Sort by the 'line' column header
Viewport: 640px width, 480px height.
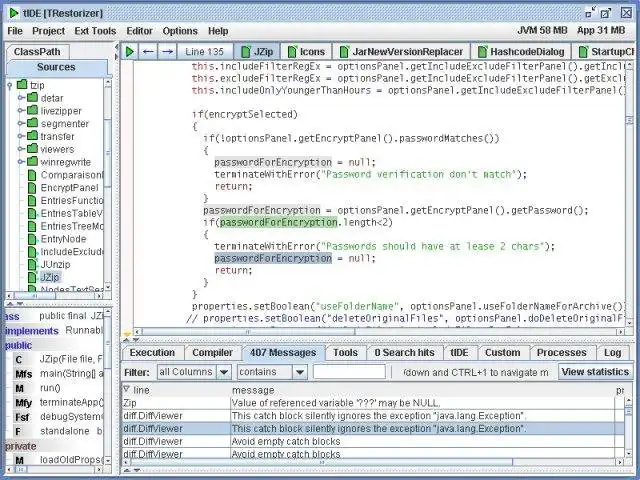[x=176, y=390]
